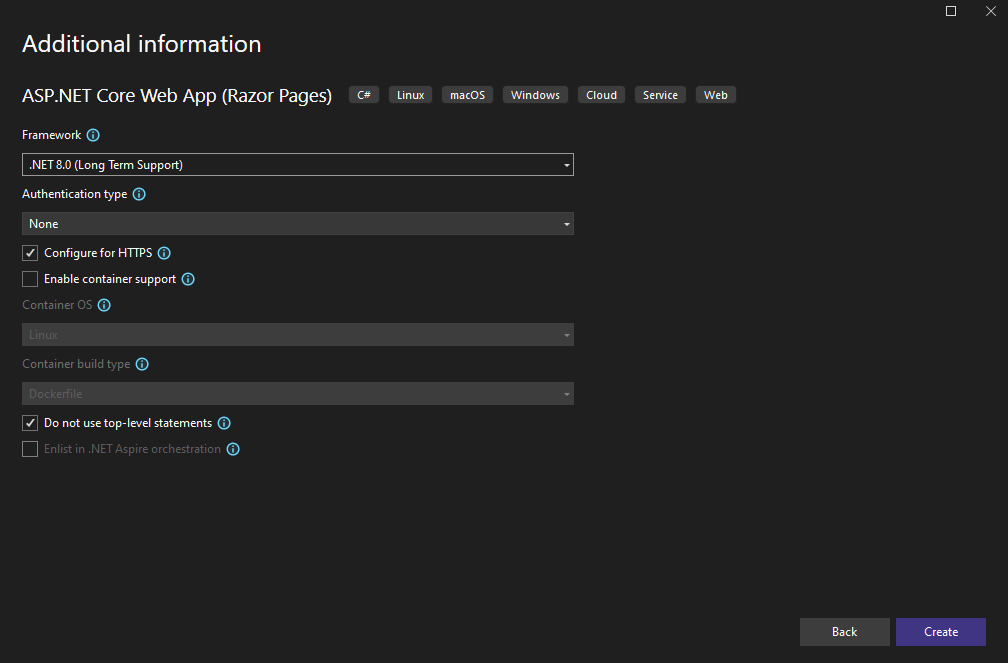Click the Windows platform tag
Viewport: 1008px width, 663px height.
(535, 95)
